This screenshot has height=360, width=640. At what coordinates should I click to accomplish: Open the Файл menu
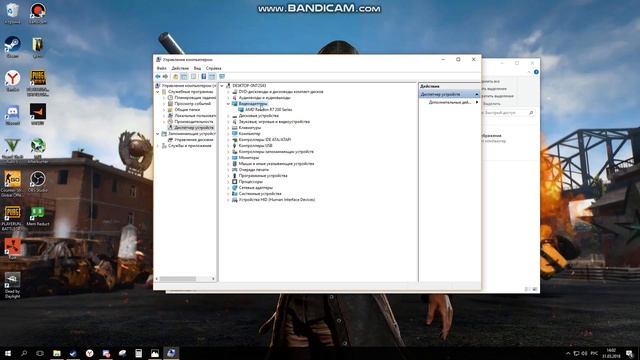coord(161,68)
